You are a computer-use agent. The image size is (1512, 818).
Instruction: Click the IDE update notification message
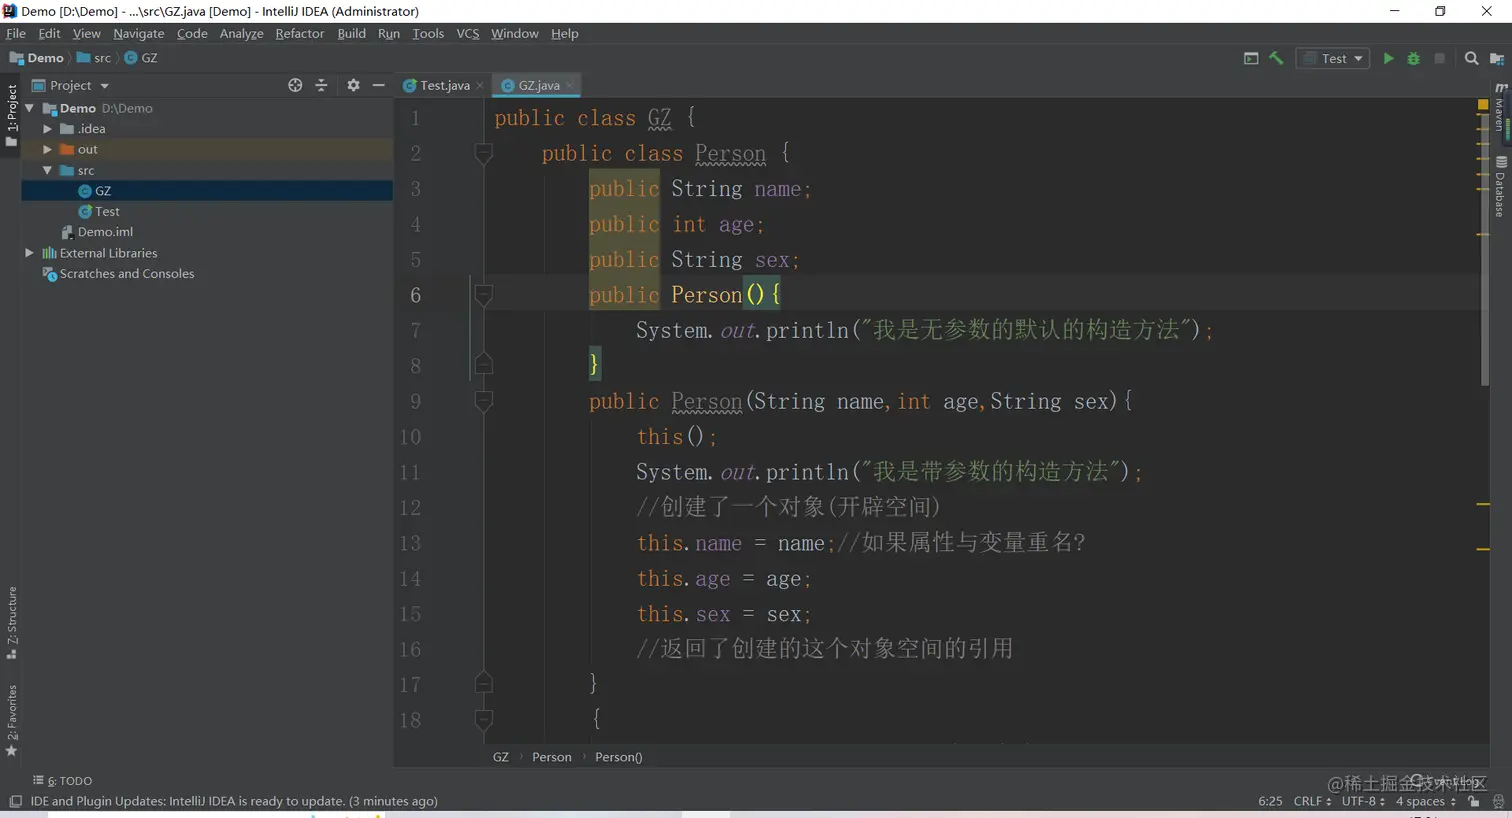click(234, 801)
